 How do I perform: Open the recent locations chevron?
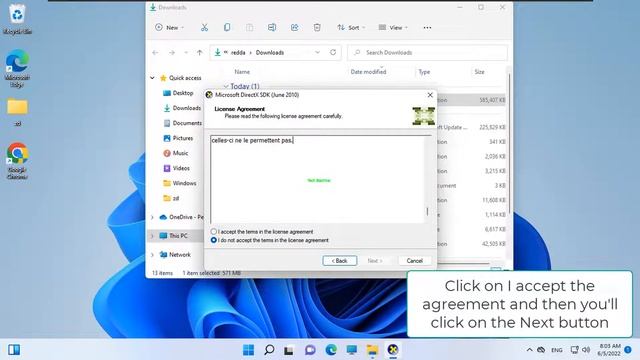(x=186, y=53)
